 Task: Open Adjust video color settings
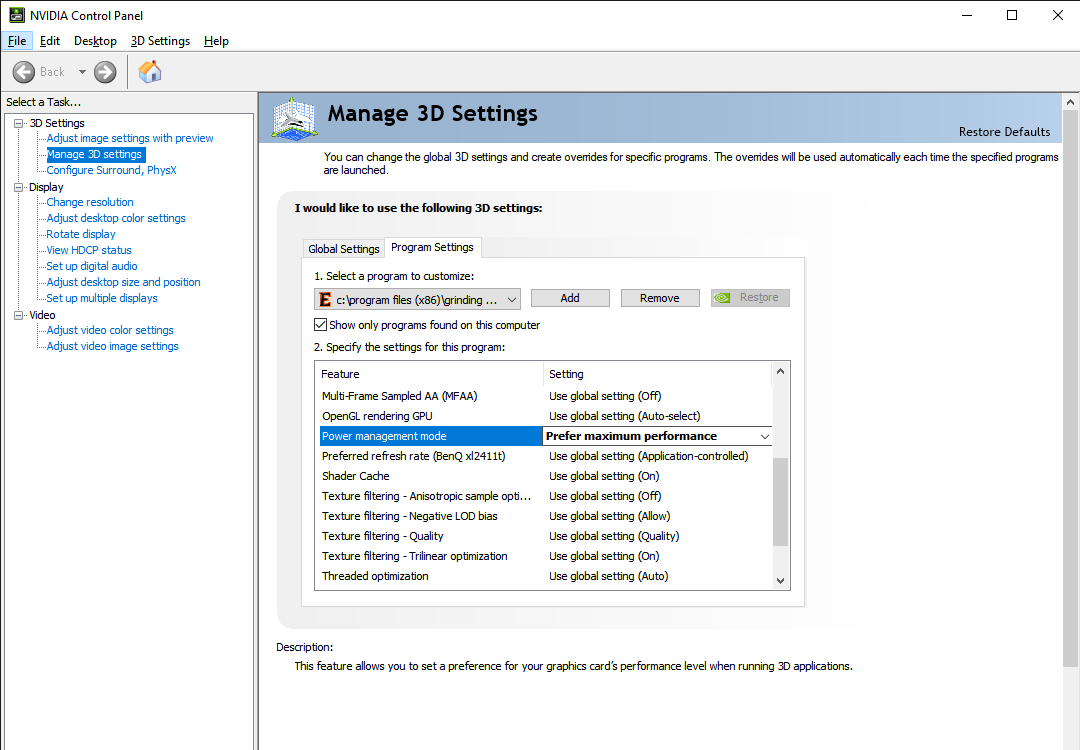(110, 330)
